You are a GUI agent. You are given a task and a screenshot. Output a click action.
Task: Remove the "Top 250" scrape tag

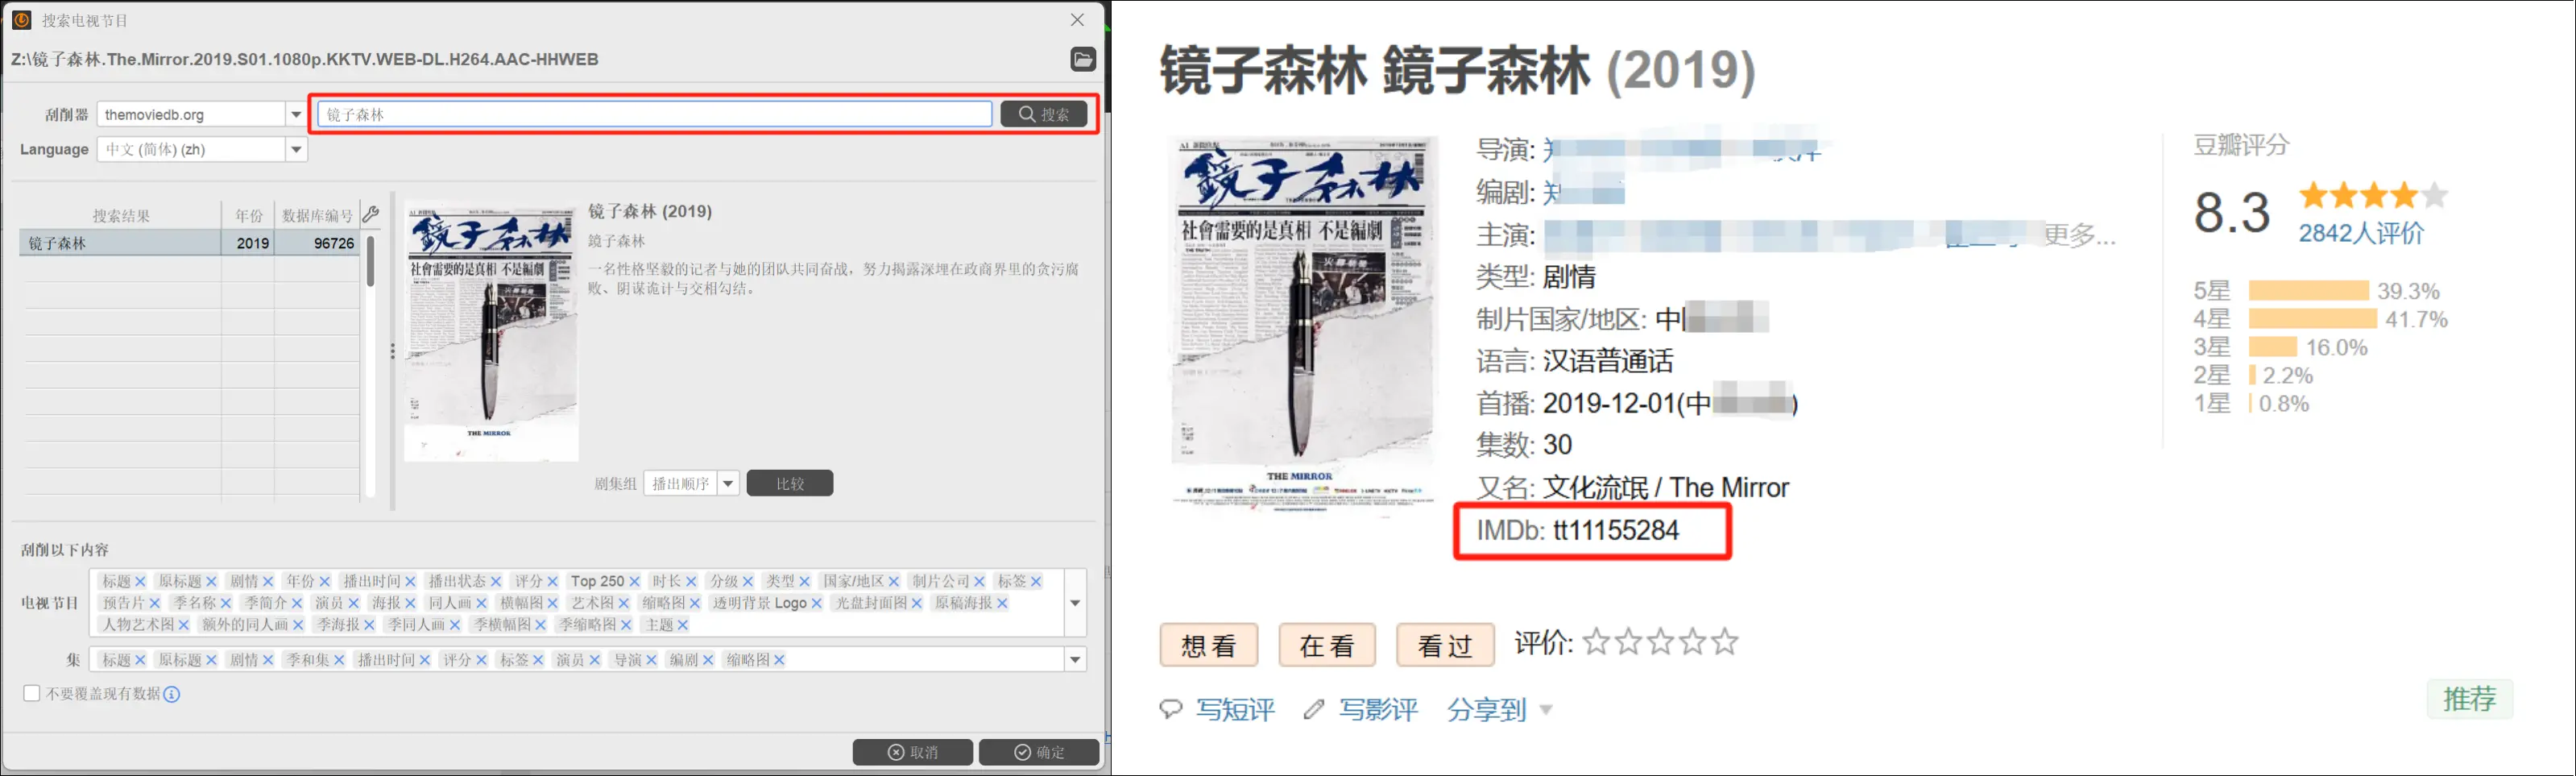(x=633, y=580)
